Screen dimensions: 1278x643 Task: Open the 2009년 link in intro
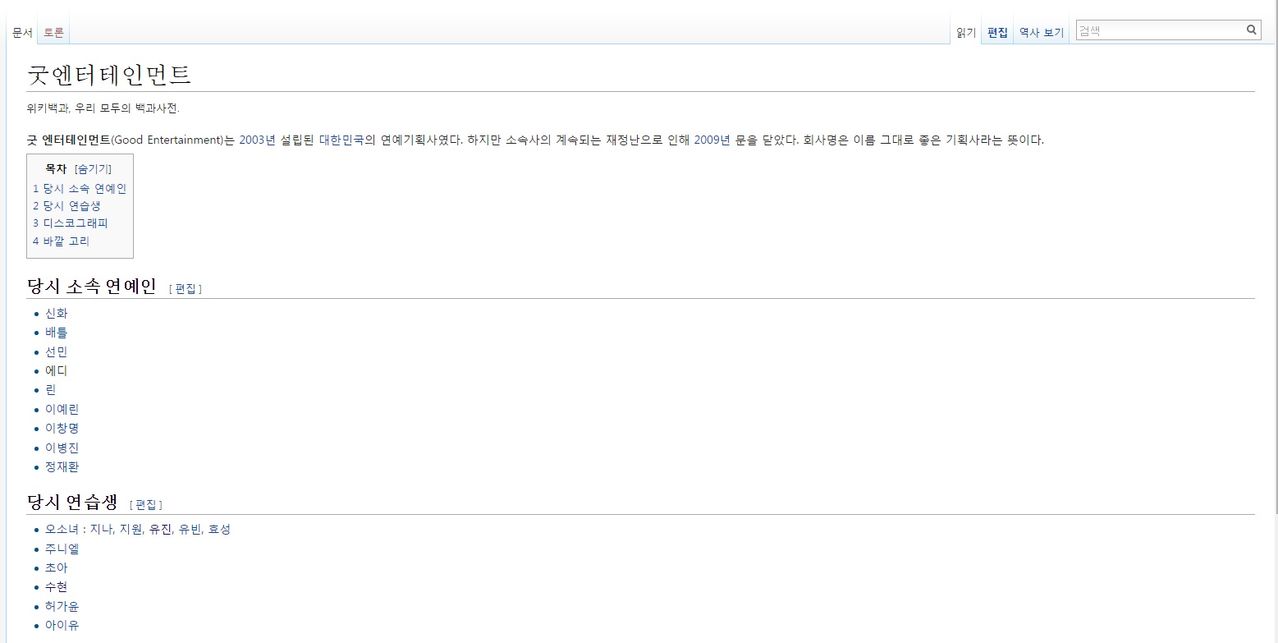click(x=712, y=140)
